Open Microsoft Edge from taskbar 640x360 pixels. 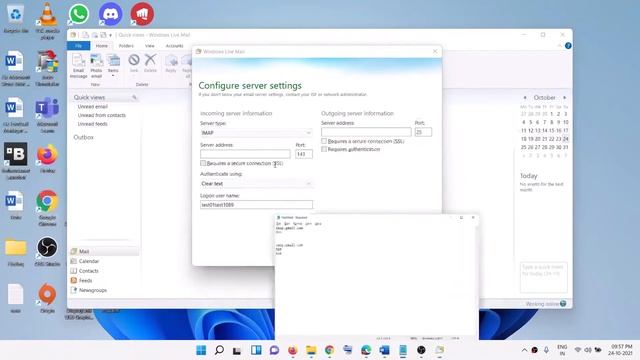coord(366,350)
